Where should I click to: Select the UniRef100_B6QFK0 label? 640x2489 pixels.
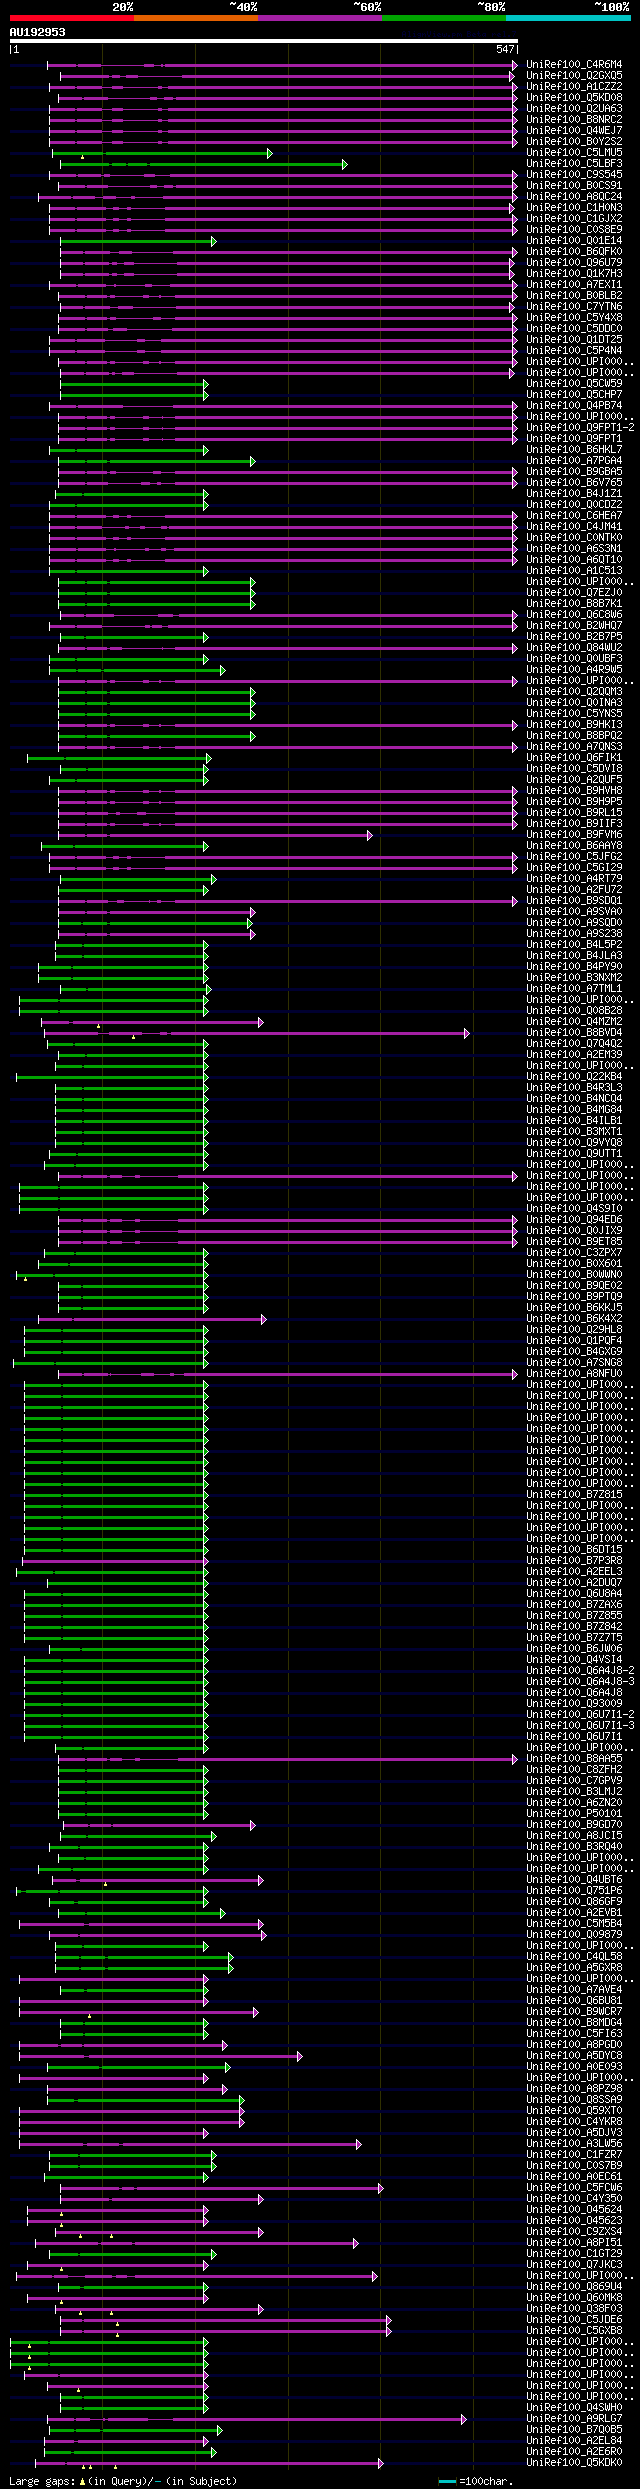coord(574,252)
